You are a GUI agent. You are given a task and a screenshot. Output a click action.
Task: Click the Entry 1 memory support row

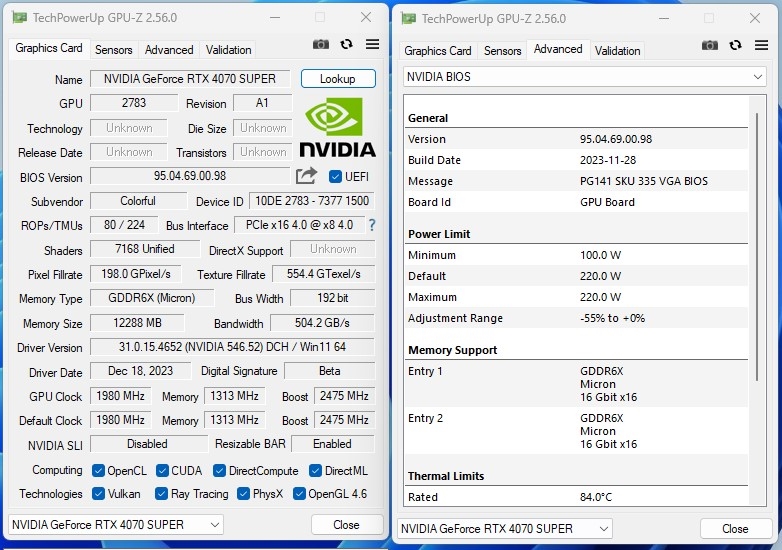(577, 384)
